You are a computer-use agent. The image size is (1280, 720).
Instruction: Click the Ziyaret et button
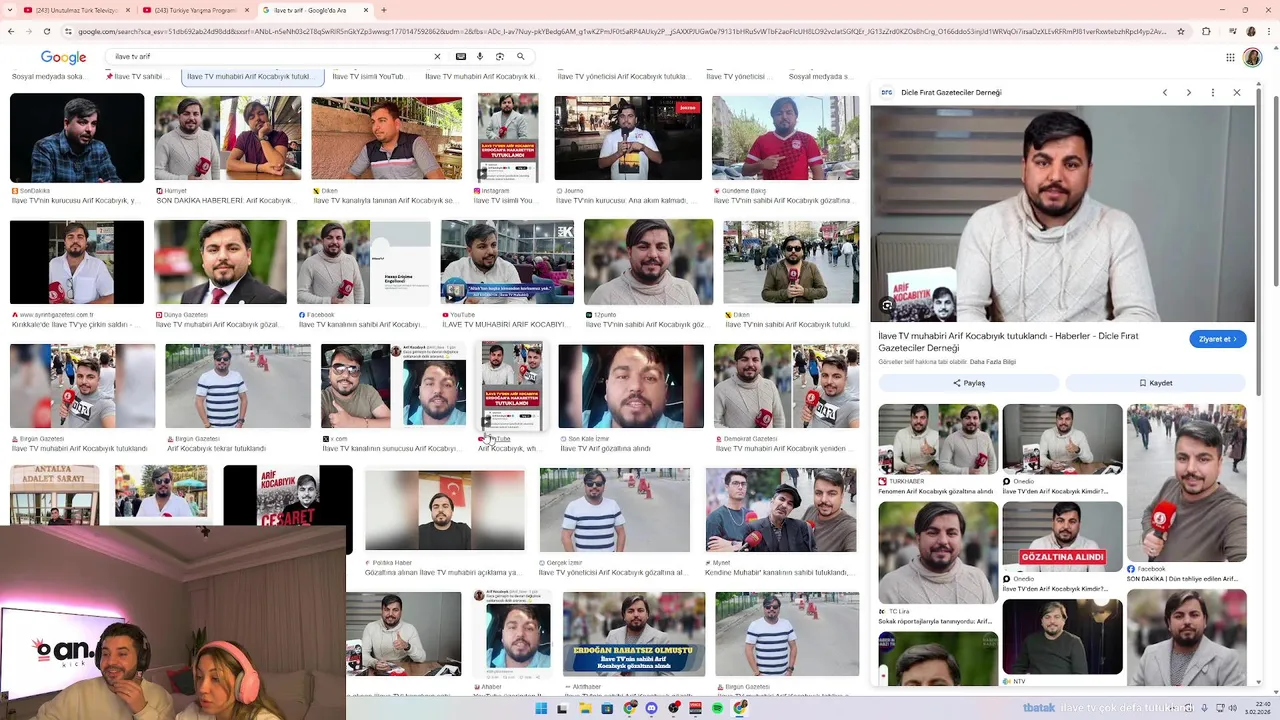(x=1217, y=339)
